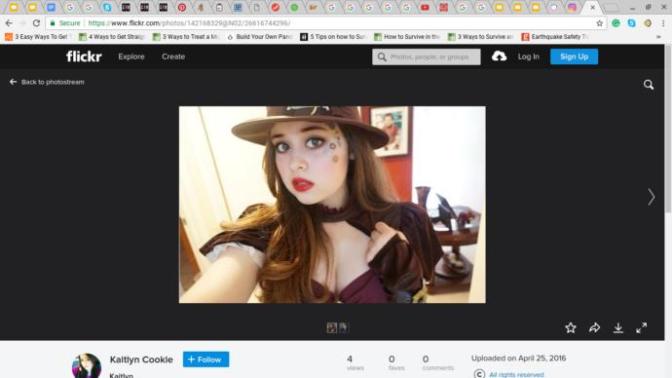Viewport: 672px width, 378px height.
Task: Click the '0 faves' count
Action: point(396,363)
